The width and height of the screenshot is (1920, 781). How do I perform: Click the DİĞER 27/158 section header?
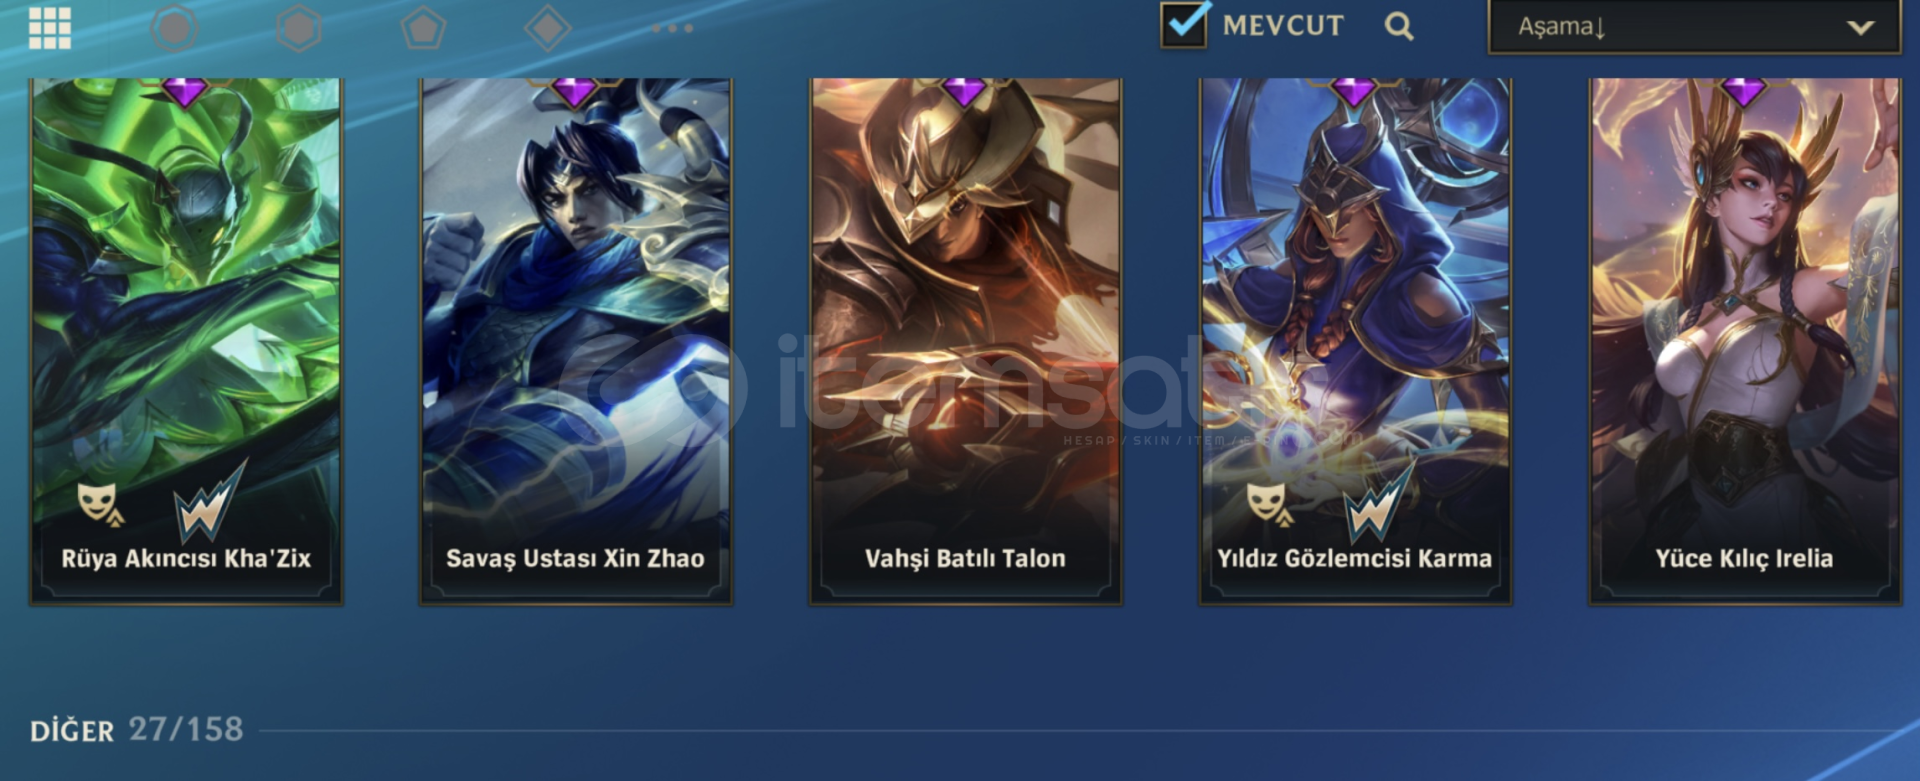pos(136,729)
